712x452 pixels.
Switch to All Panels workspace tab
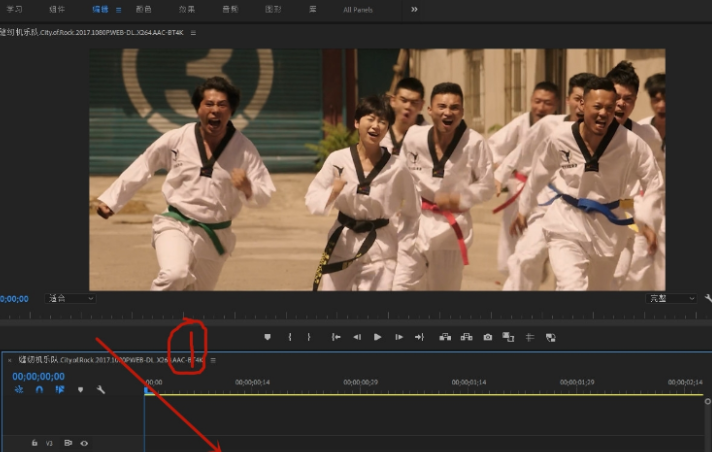click(x=359, y=9)
